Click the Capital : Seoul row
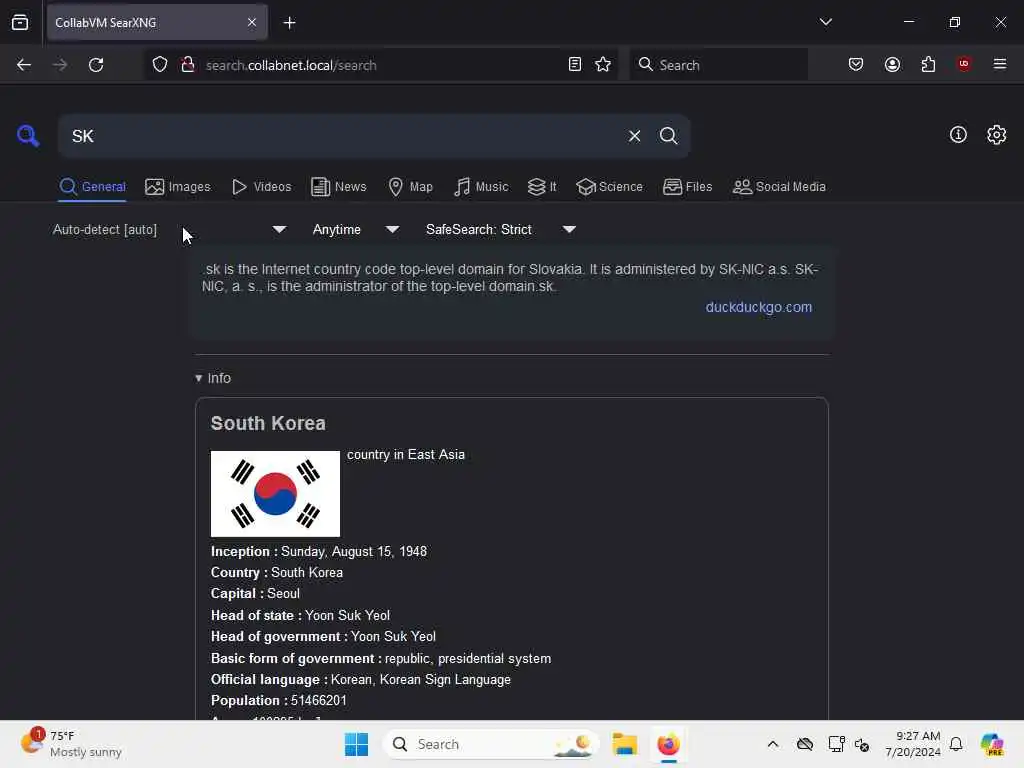 (x=255, y=594)
